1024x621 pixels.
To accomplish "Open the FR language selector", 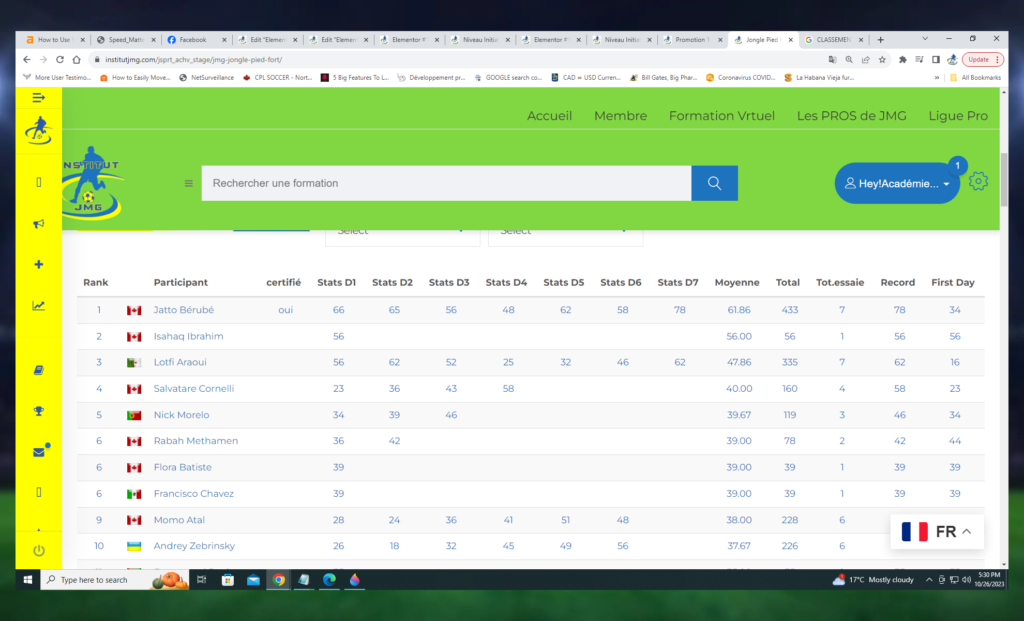I will [936, 532].
